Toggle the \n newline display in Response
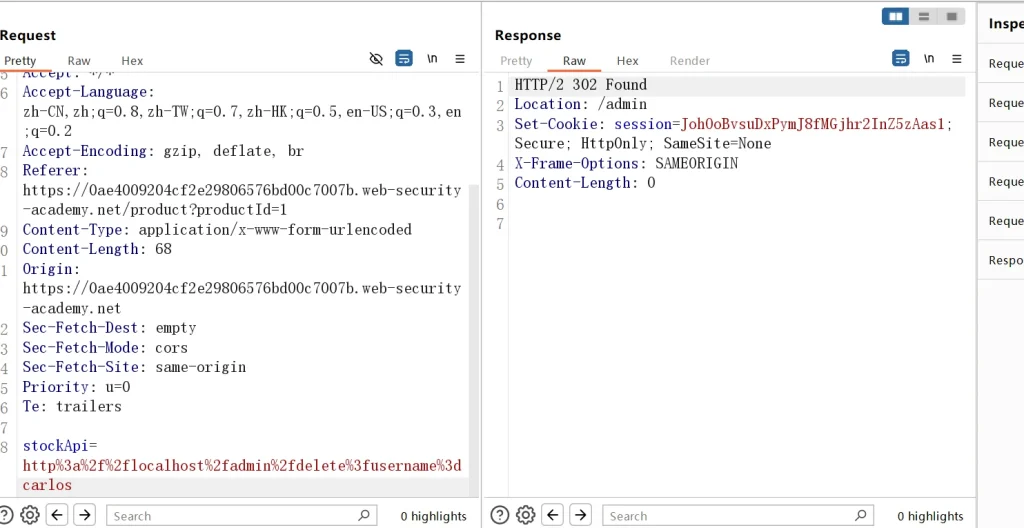Viewport: 1024px width, 528px height. pyautogui.click(x=928, y=59)
